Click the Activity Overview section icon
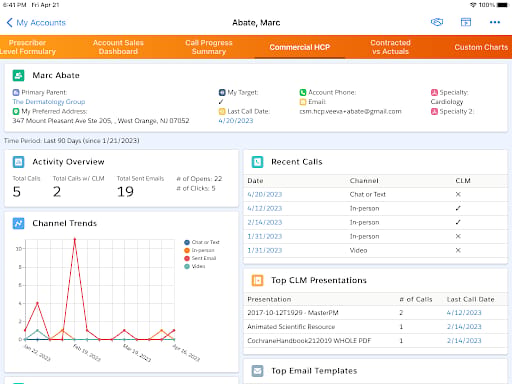The image size is (512, 384). click(18, 162)
